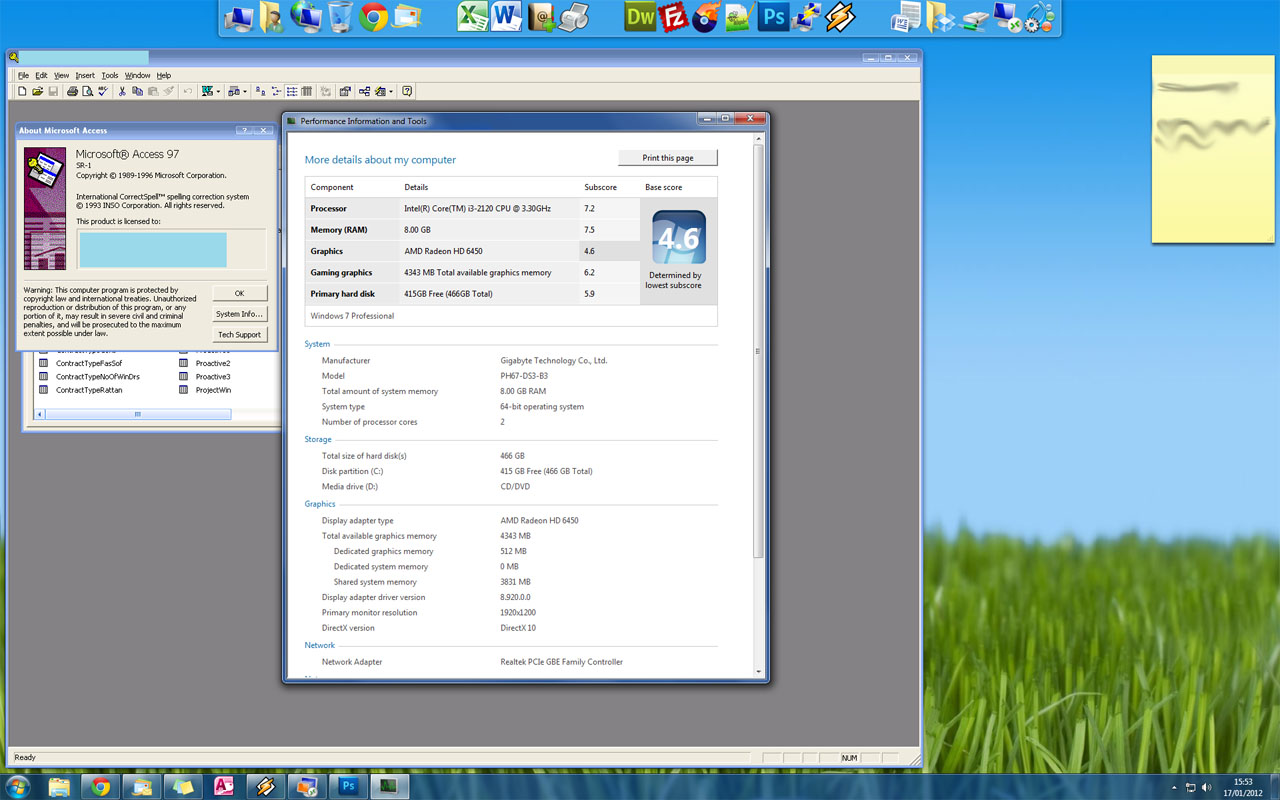Click the 4.6 base score badge
Screen dimensions: 1280x800
pyautogui.click(x=679, y=237)
